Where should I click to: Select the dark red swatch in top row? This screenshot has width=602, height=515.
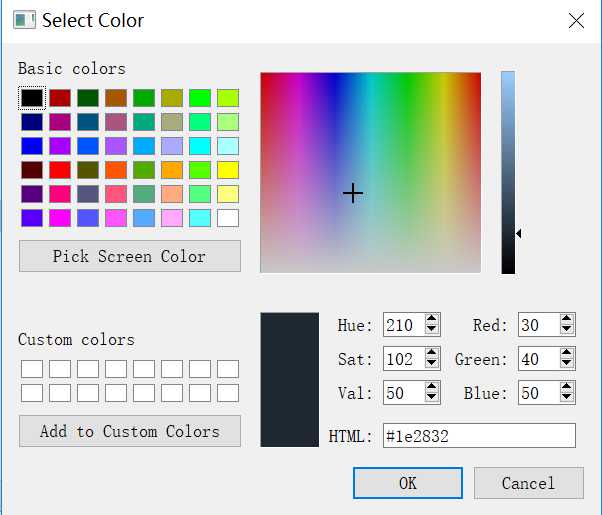(x=60, y=98)
